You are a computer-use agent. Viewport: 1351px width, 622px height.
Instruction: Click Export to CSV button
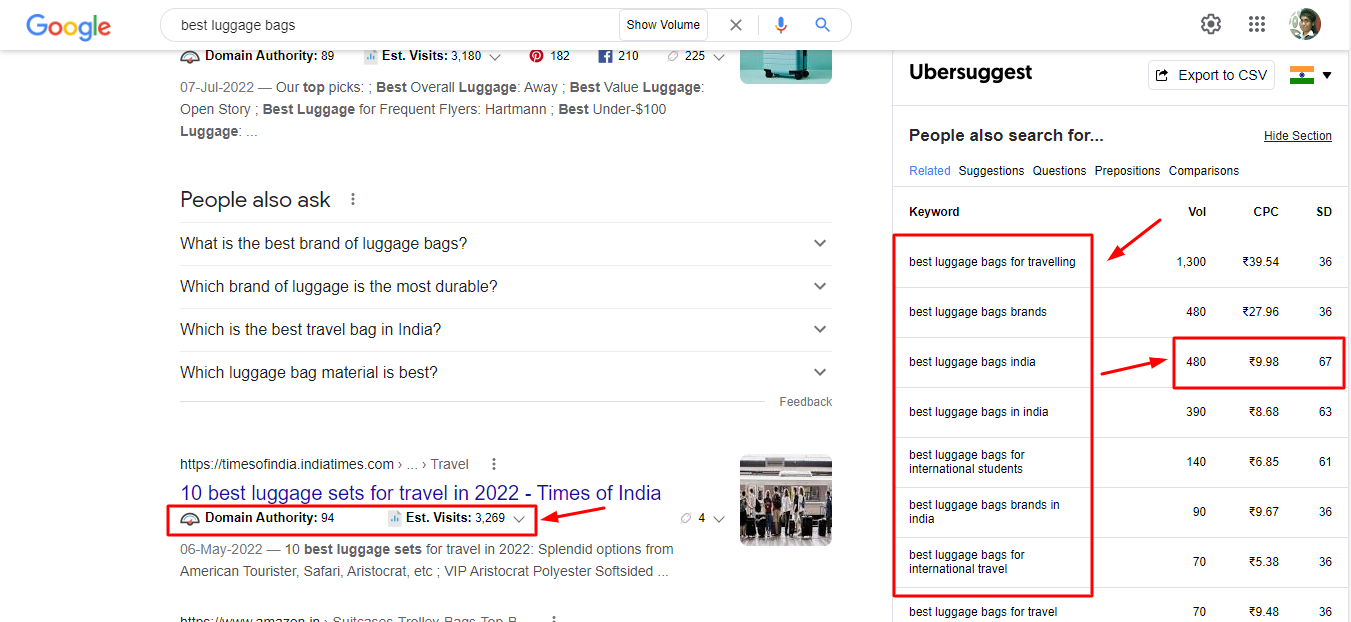(1212, 75)
